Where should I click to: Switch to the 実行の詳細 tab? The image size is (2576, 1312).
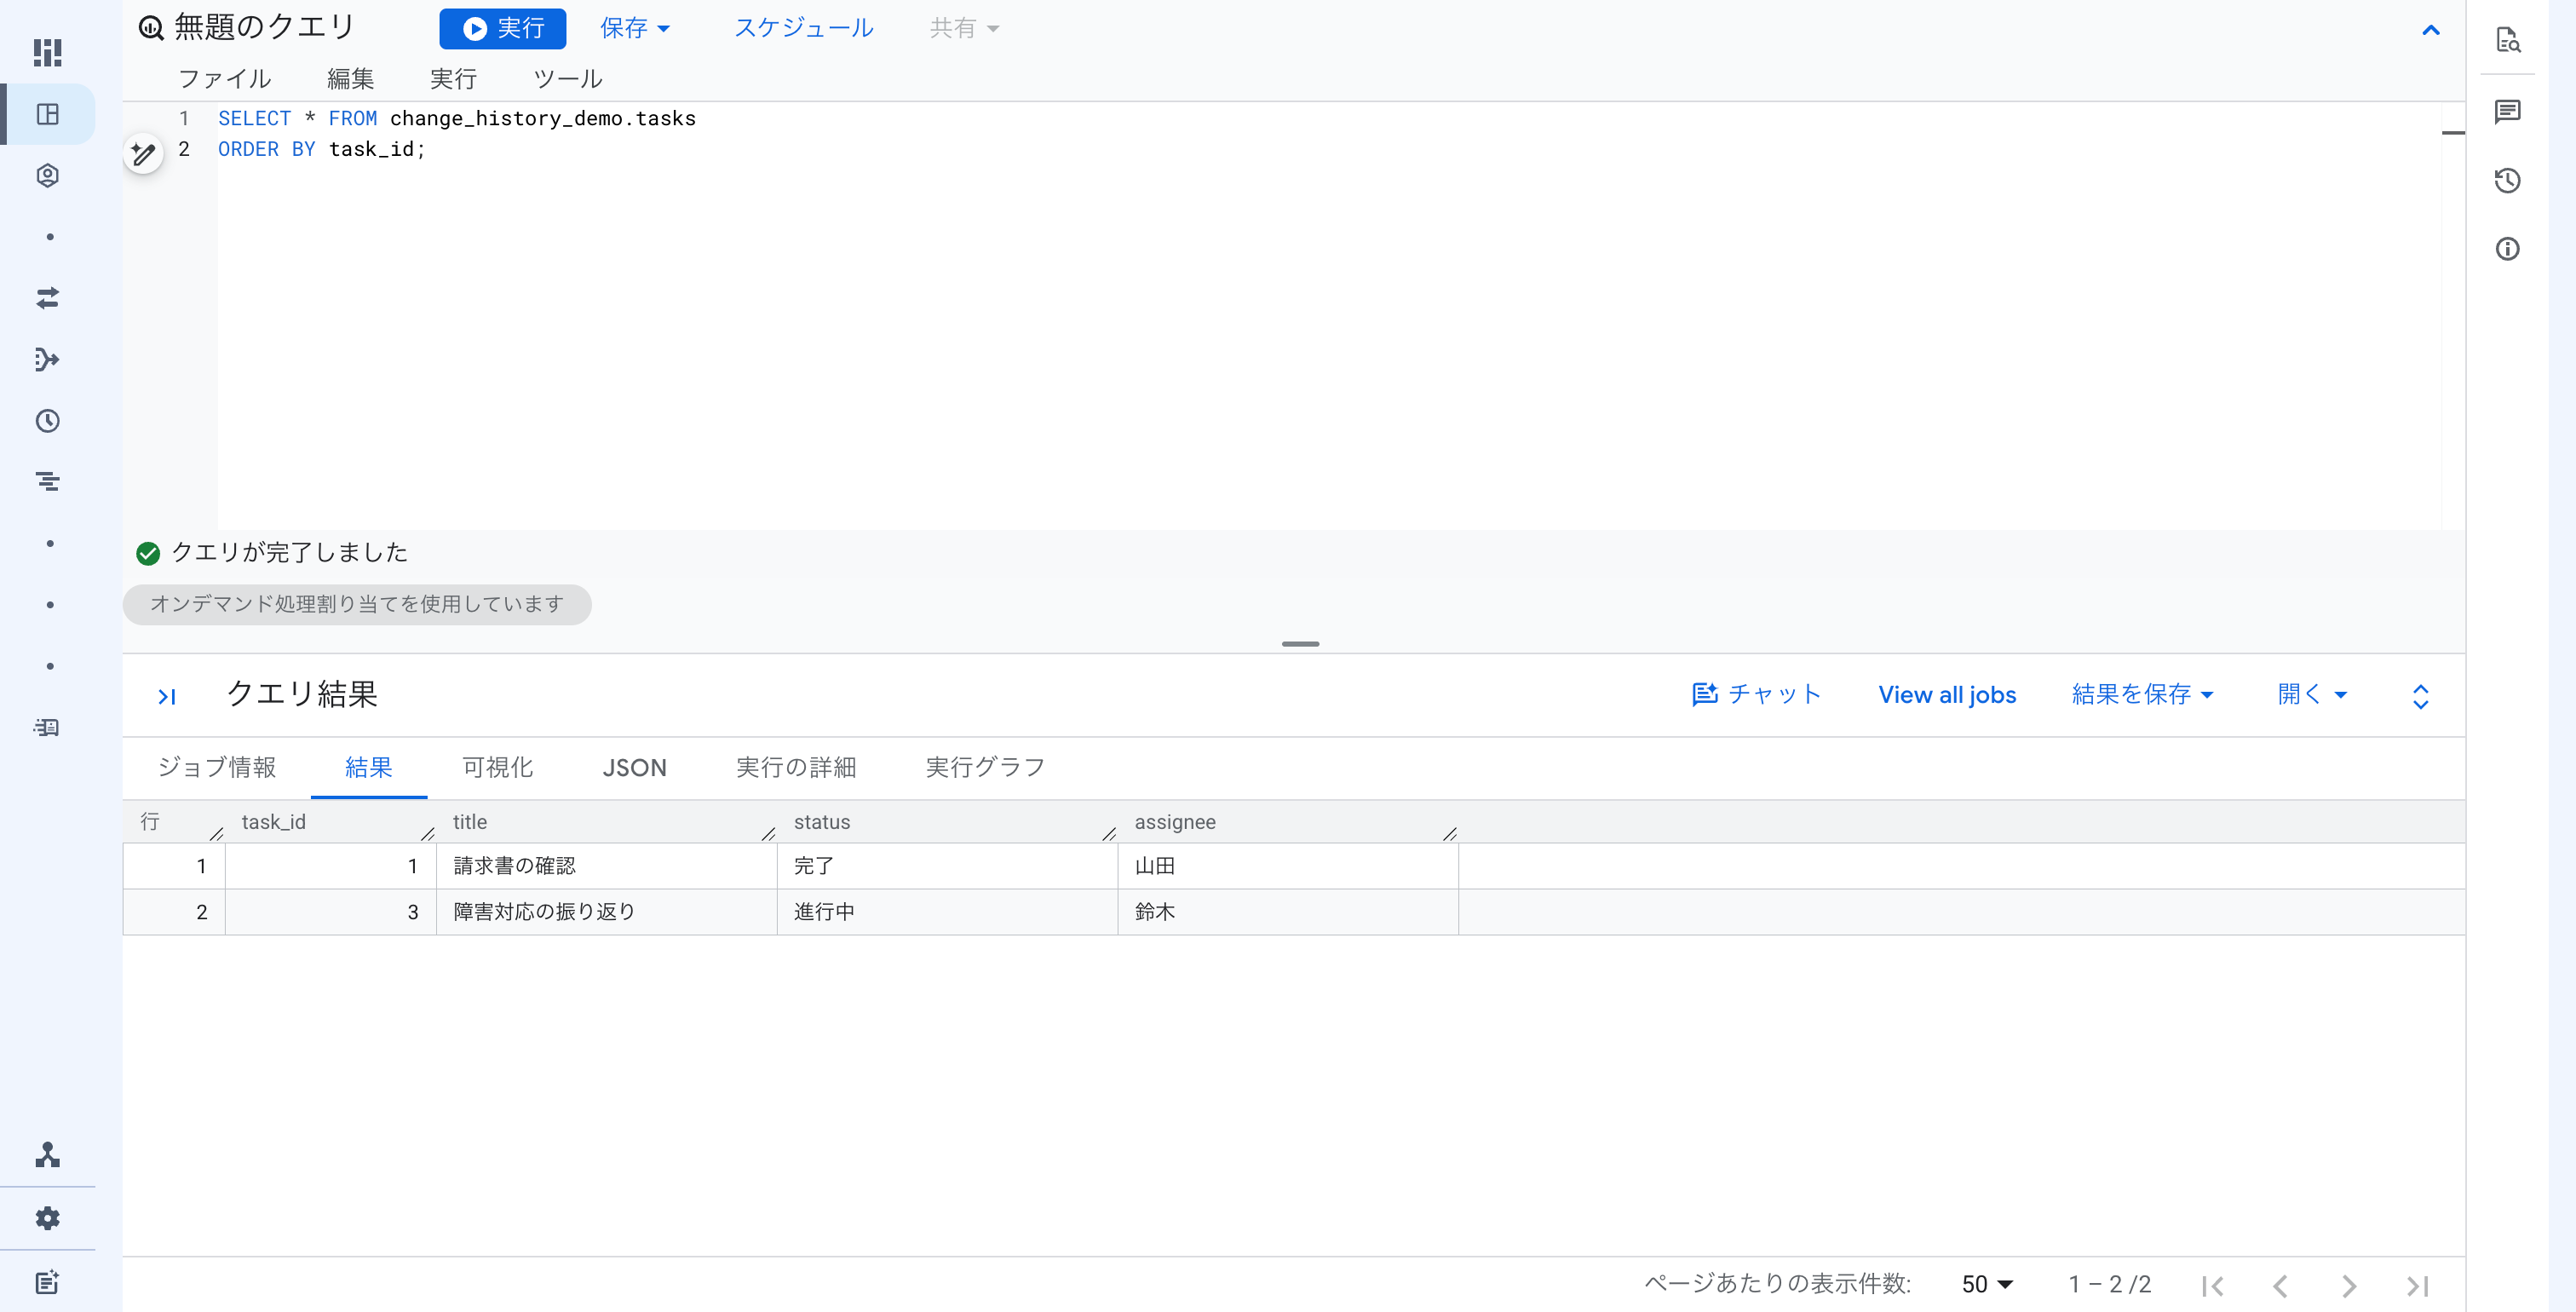coord(796,767)
